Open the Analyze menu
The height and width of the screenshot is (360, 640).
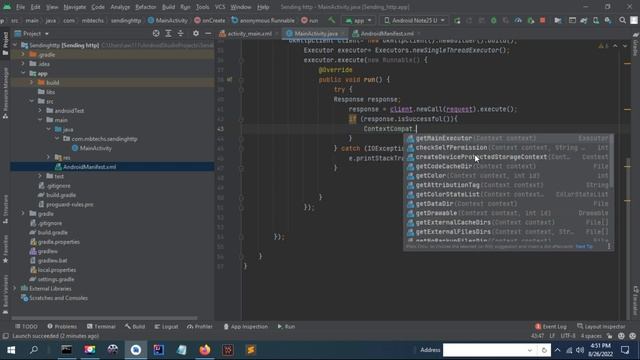(x=120, y=7)
